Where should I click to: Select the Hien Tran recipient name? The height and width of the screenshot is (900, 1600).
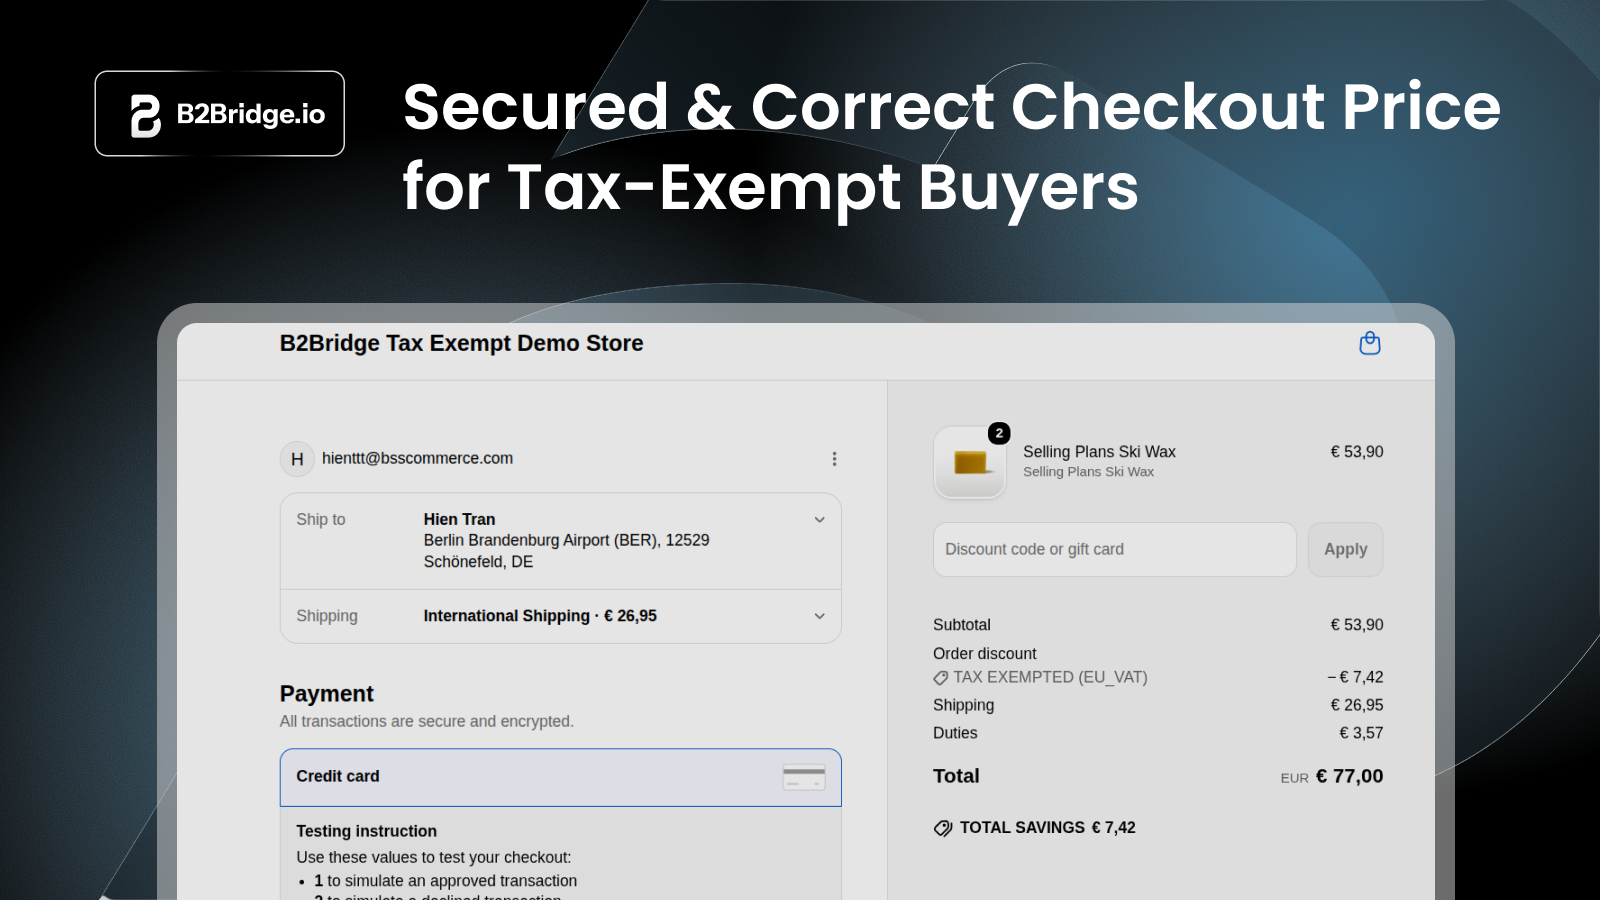[459, 519]
